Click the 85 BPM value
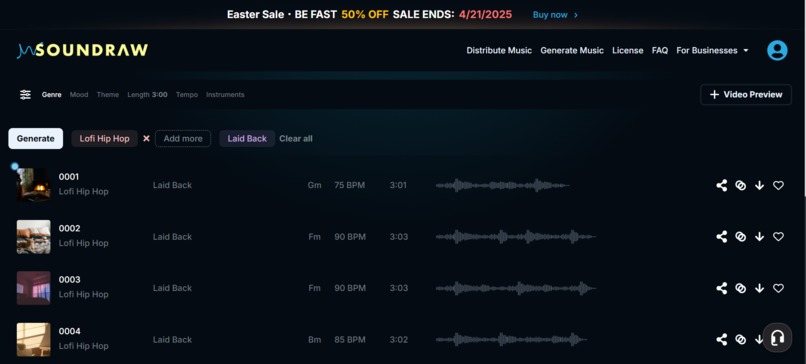 pos(350,339)
